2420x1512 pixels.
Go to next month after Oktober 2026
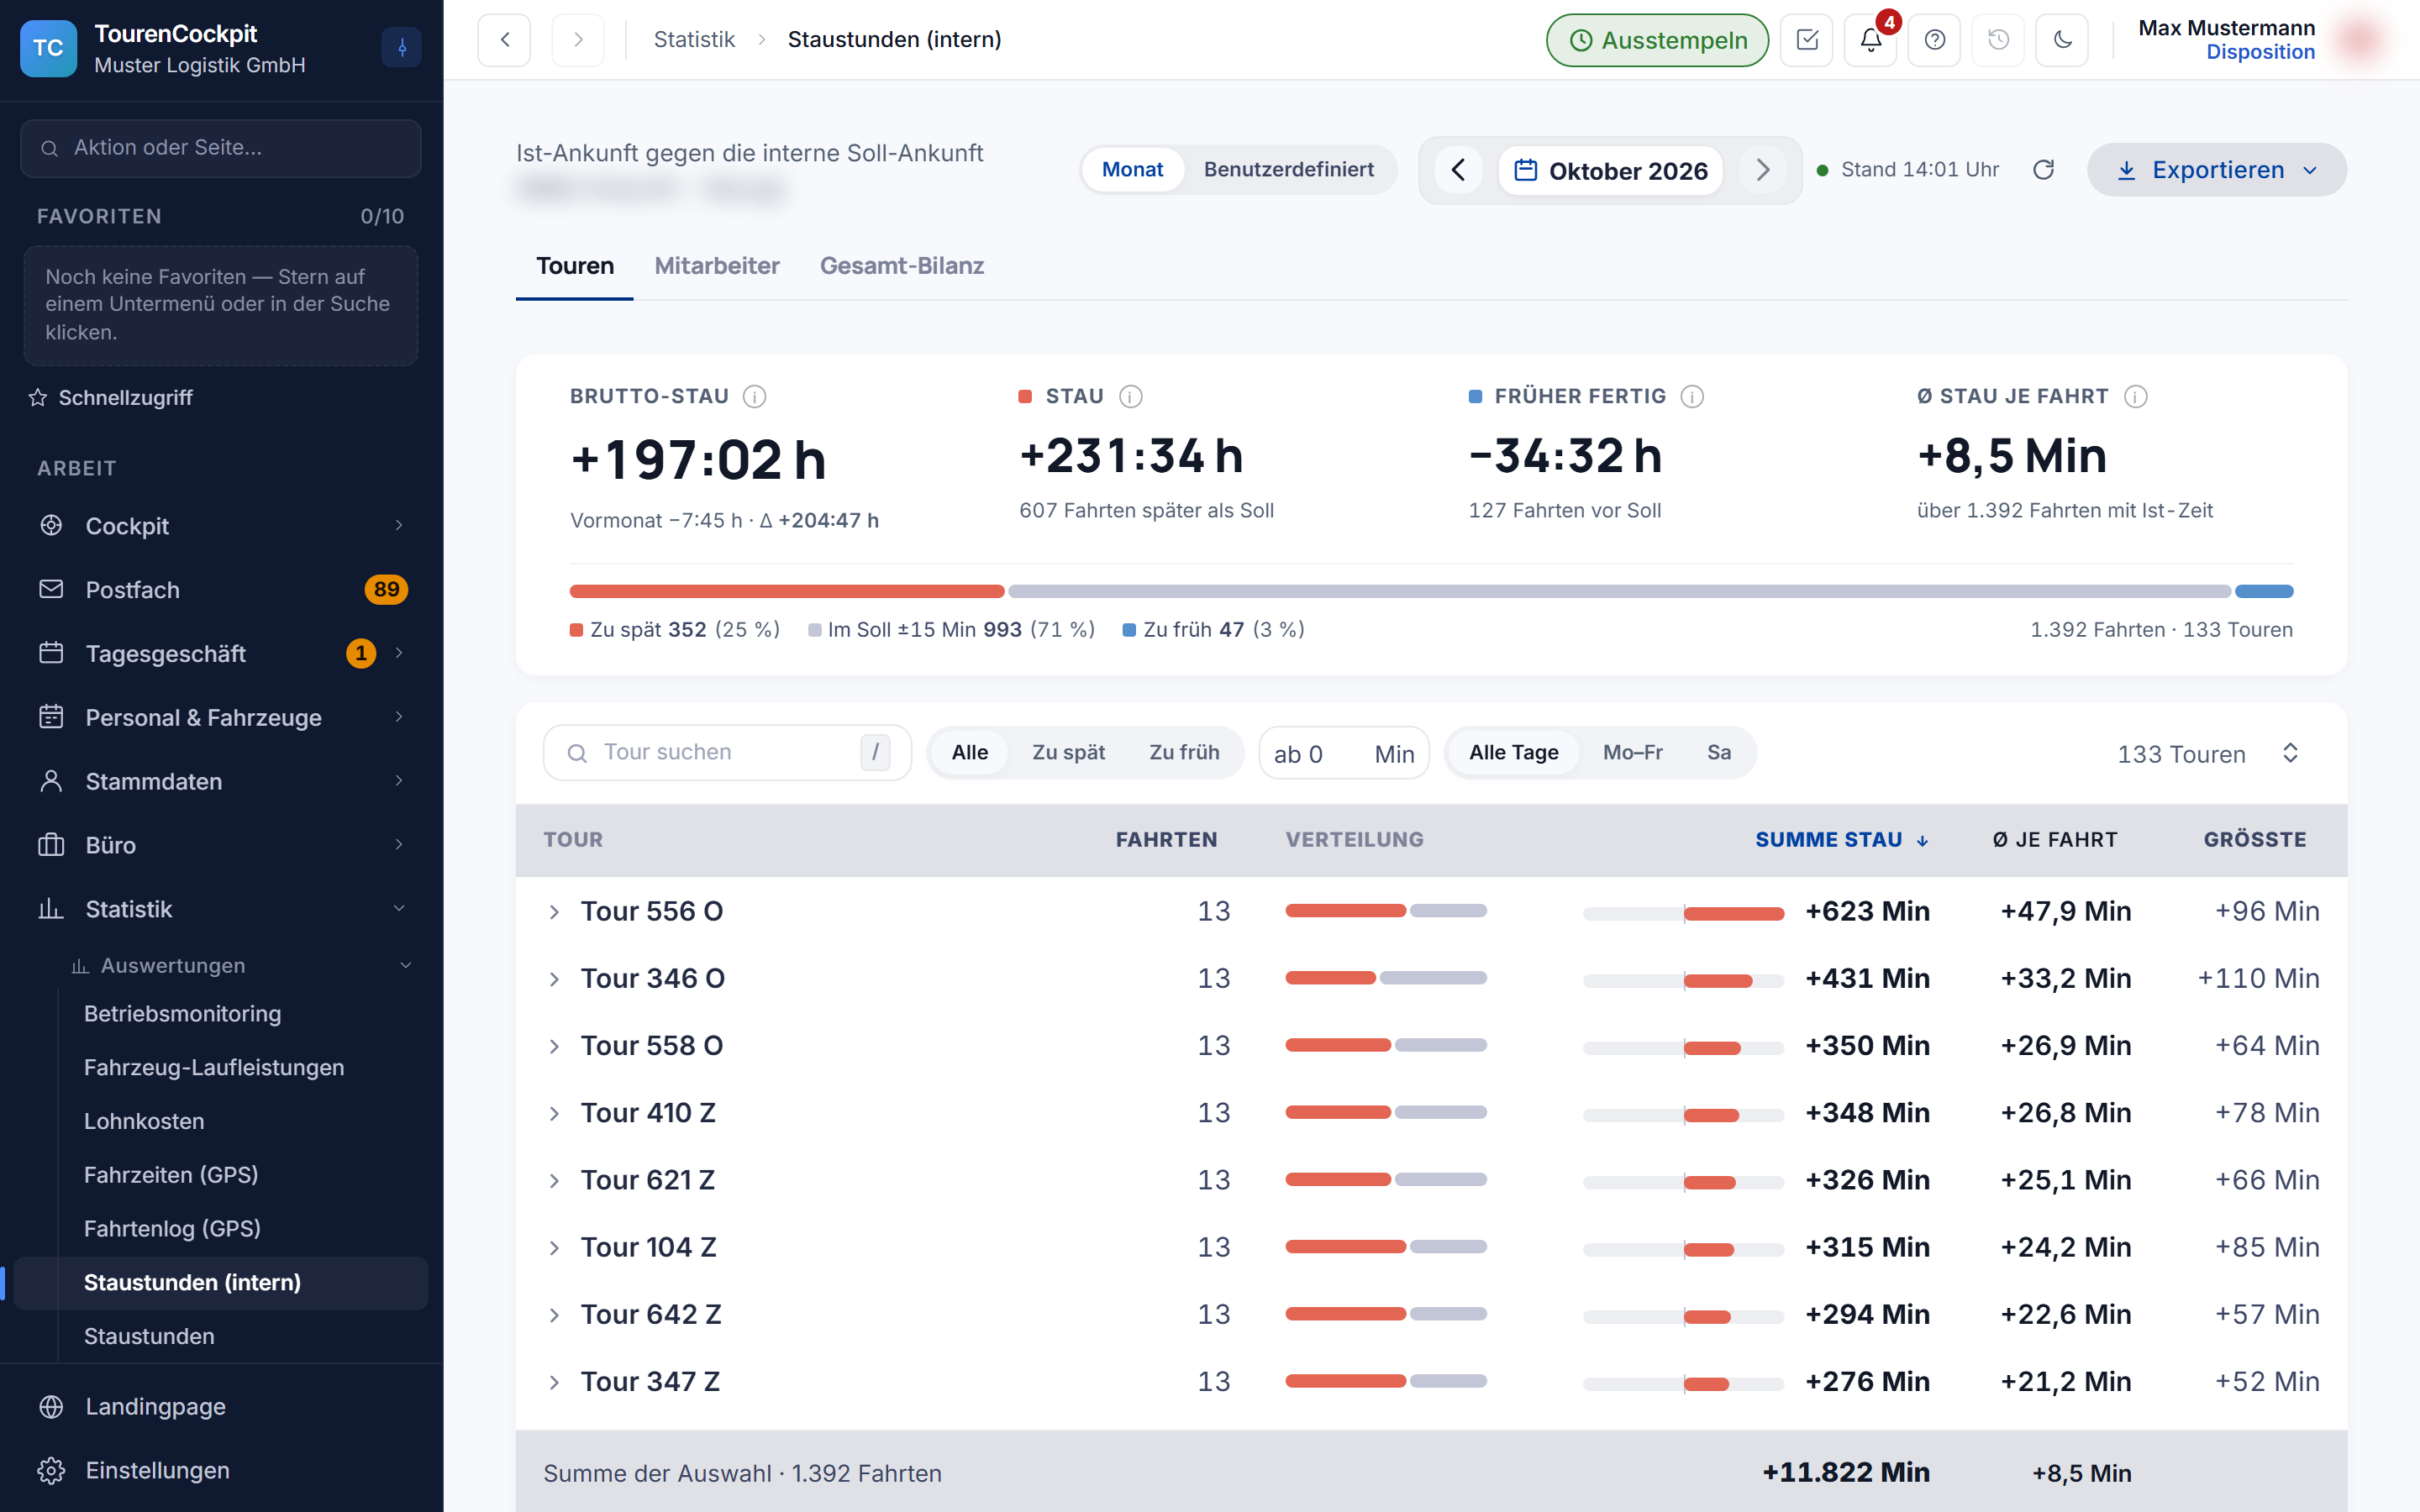[1763, 170]
